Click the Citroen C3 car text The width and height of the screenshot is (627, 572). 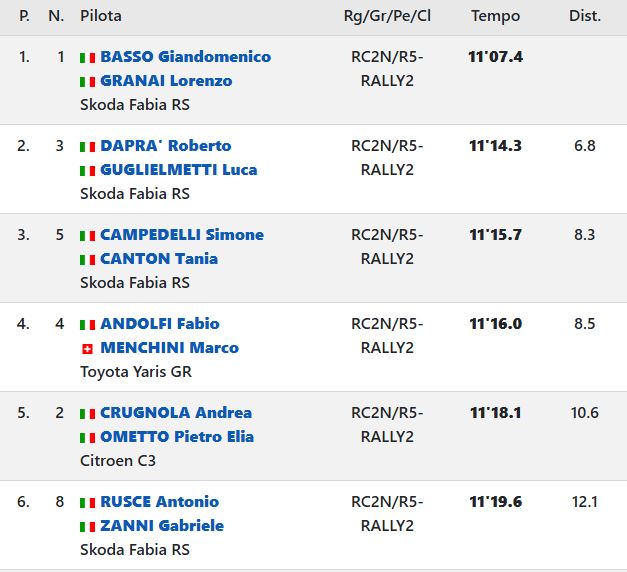pos(118,461)
